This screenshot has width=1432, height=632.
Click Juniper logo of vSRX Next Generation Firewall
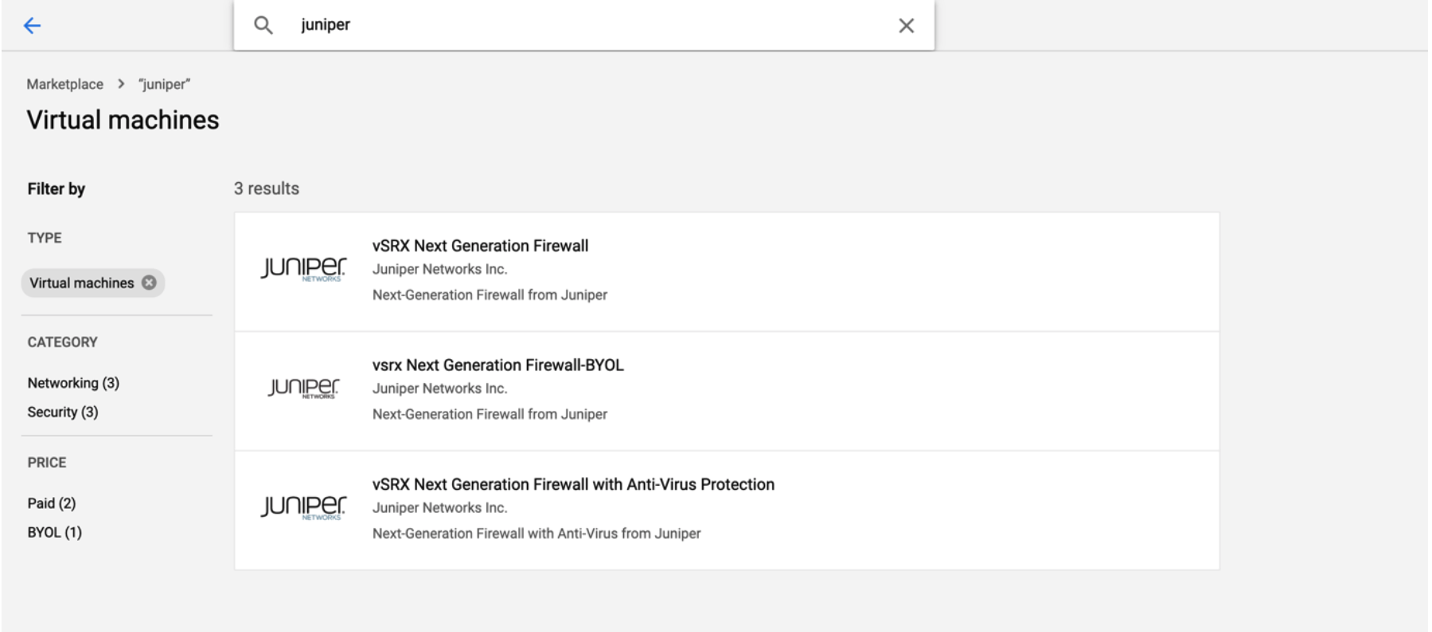click(304, 270)
